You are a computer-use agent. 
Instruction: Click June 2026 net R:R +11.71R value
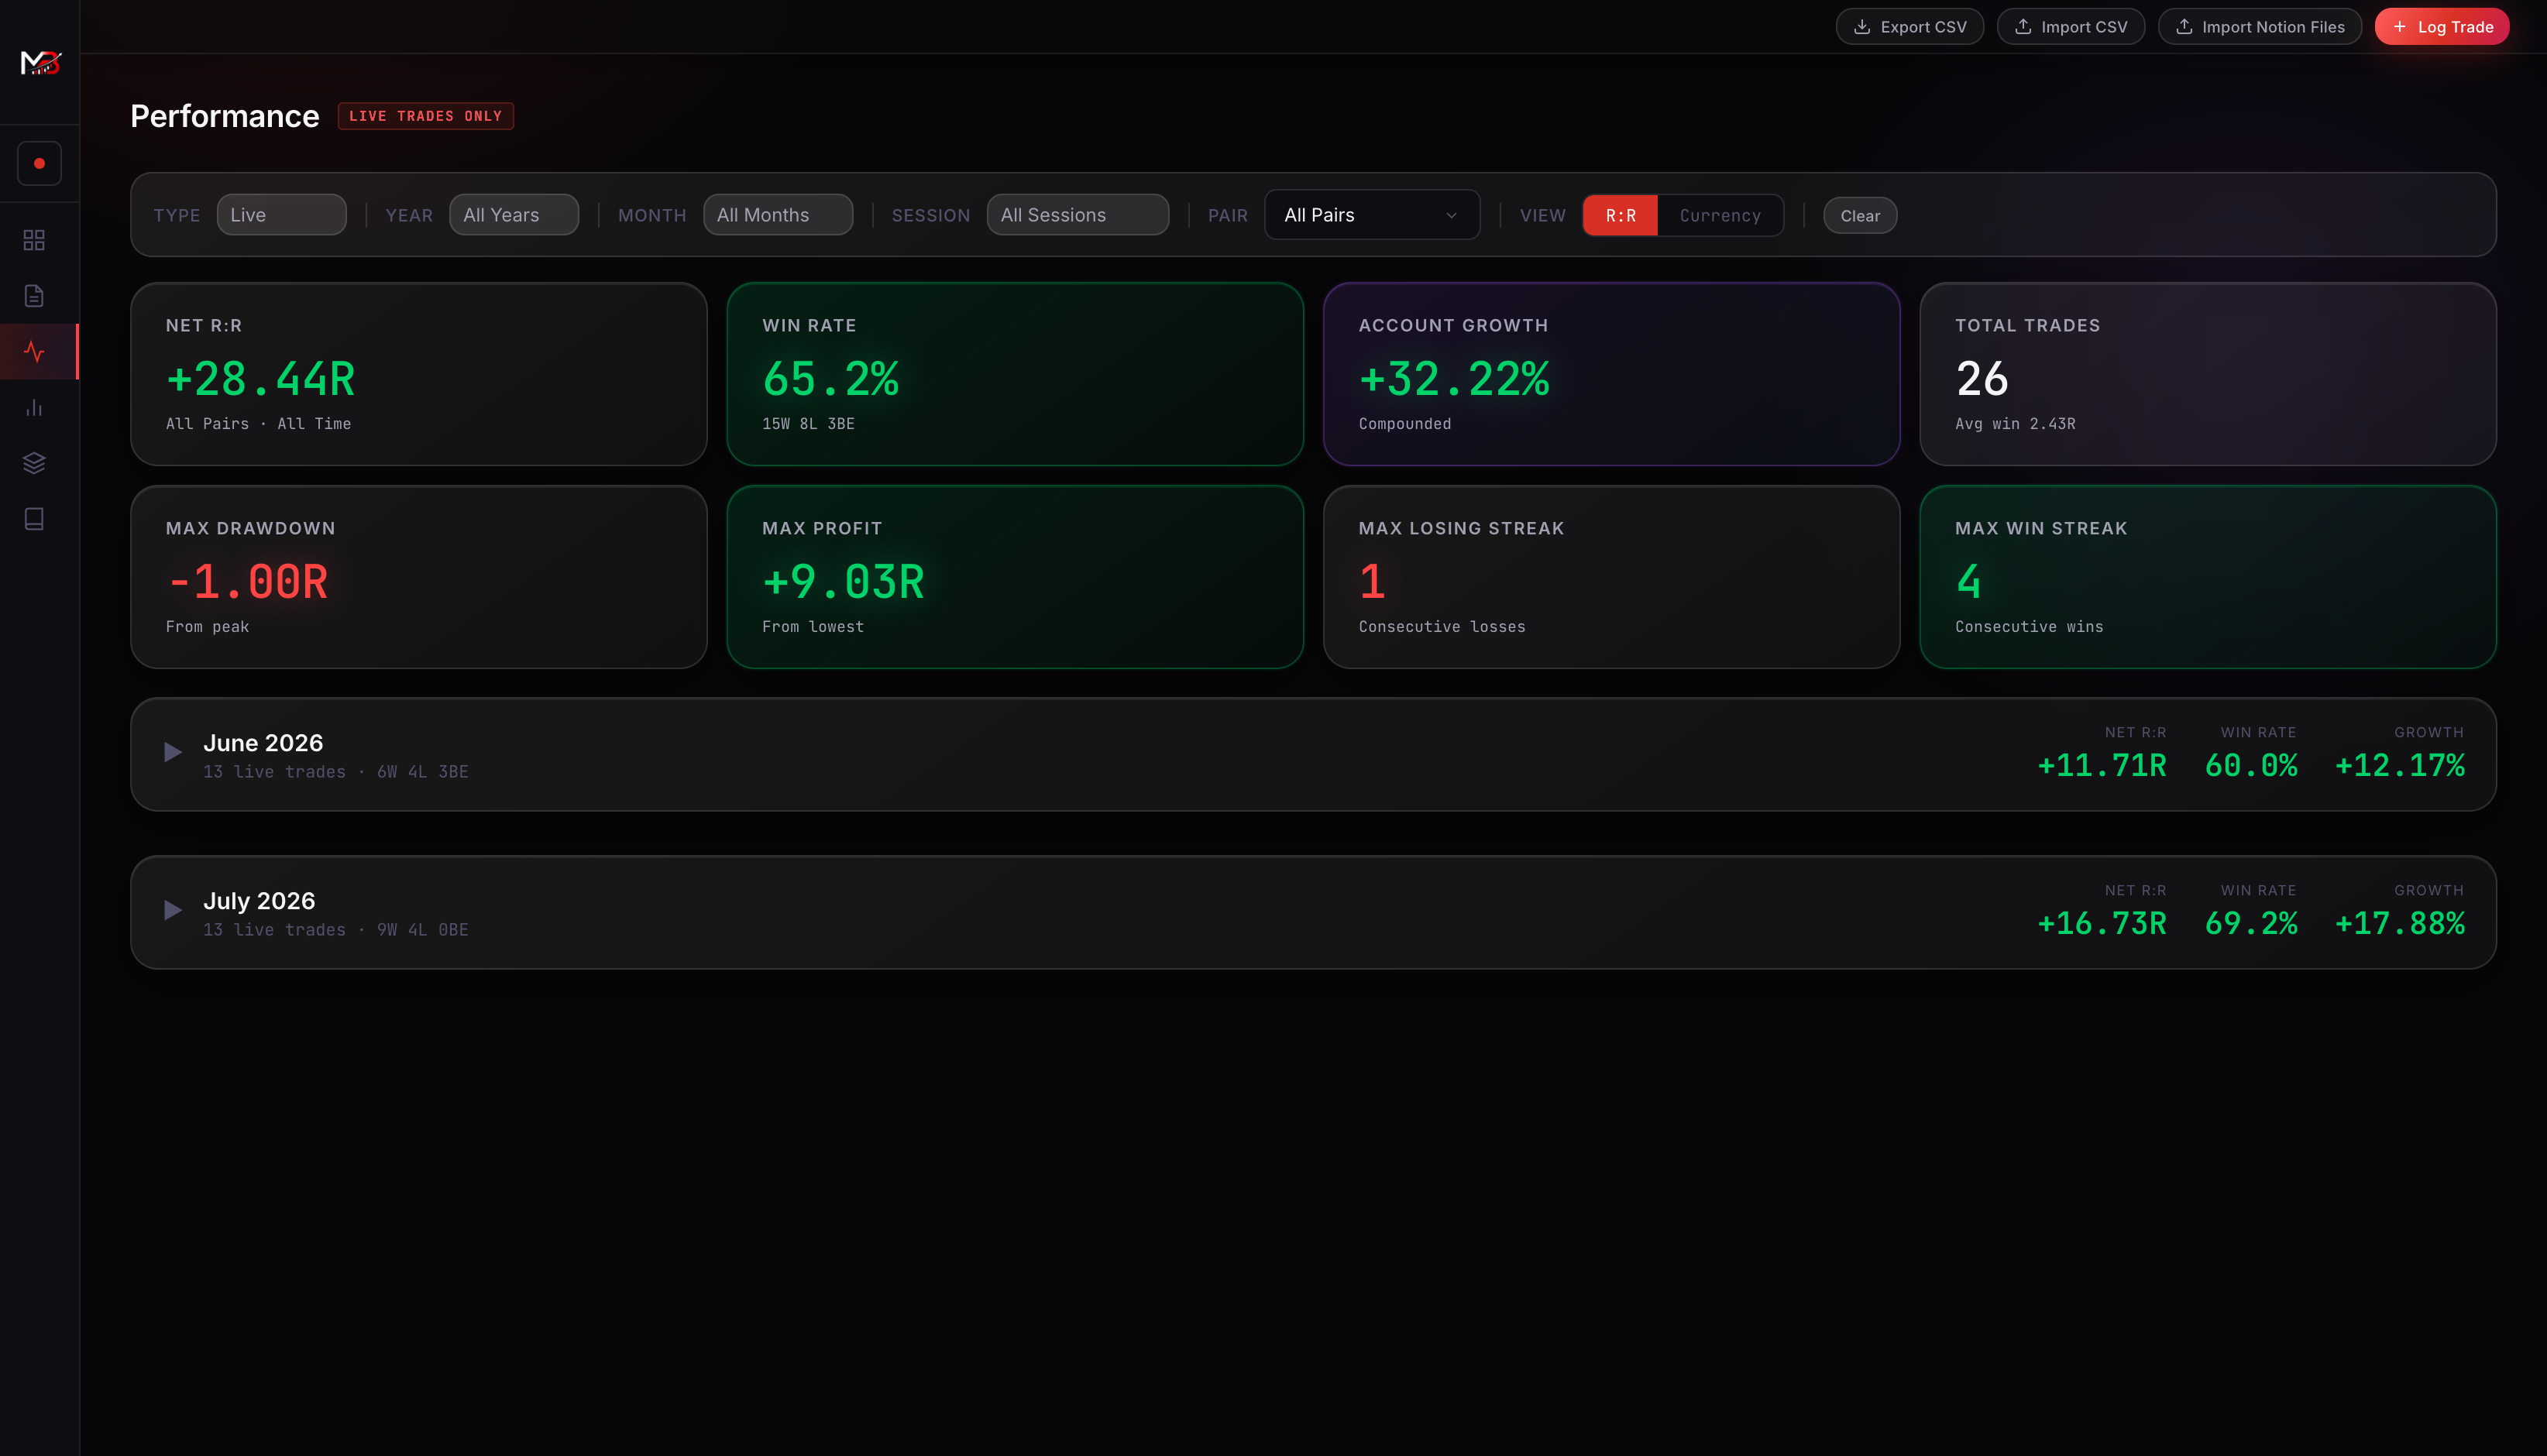click(x=2101, y=766)
